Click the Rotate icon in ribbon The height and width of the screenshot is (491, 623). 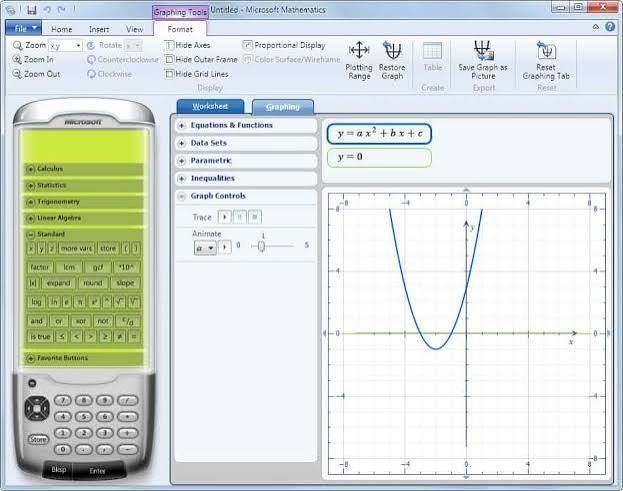pyautogui.click(x=91, y=45)
